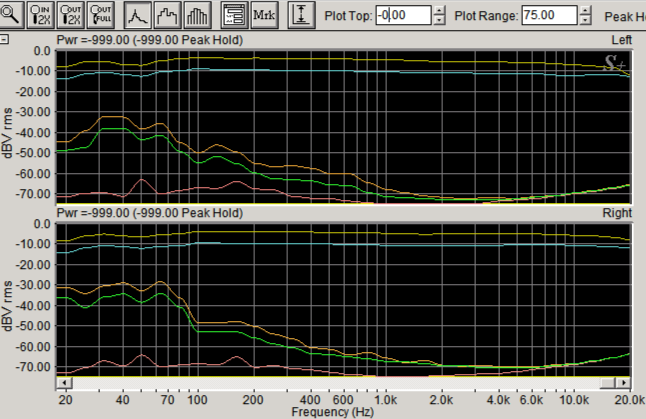Click the frequency scrollbar right arrow
Screen dimensions: 646x419
tap(624, 383)
